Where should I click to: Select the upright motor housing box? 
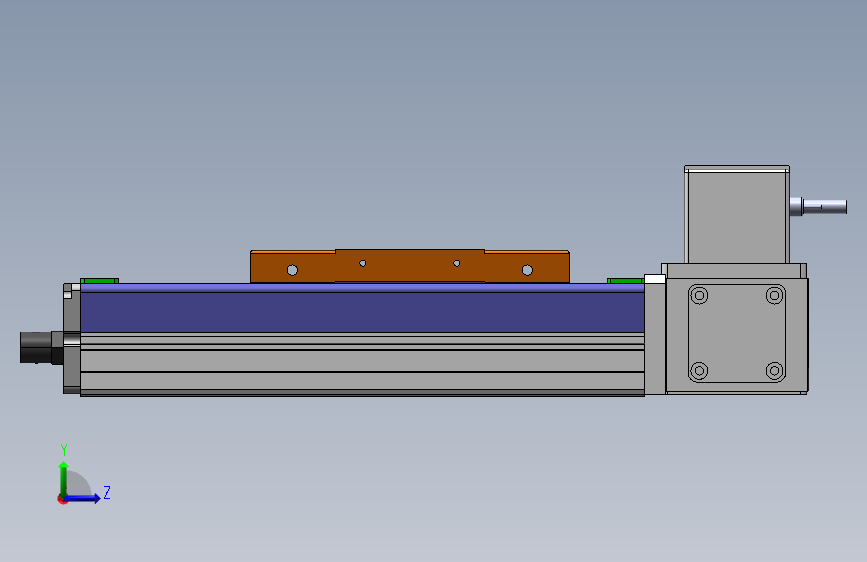pos(737,215)
